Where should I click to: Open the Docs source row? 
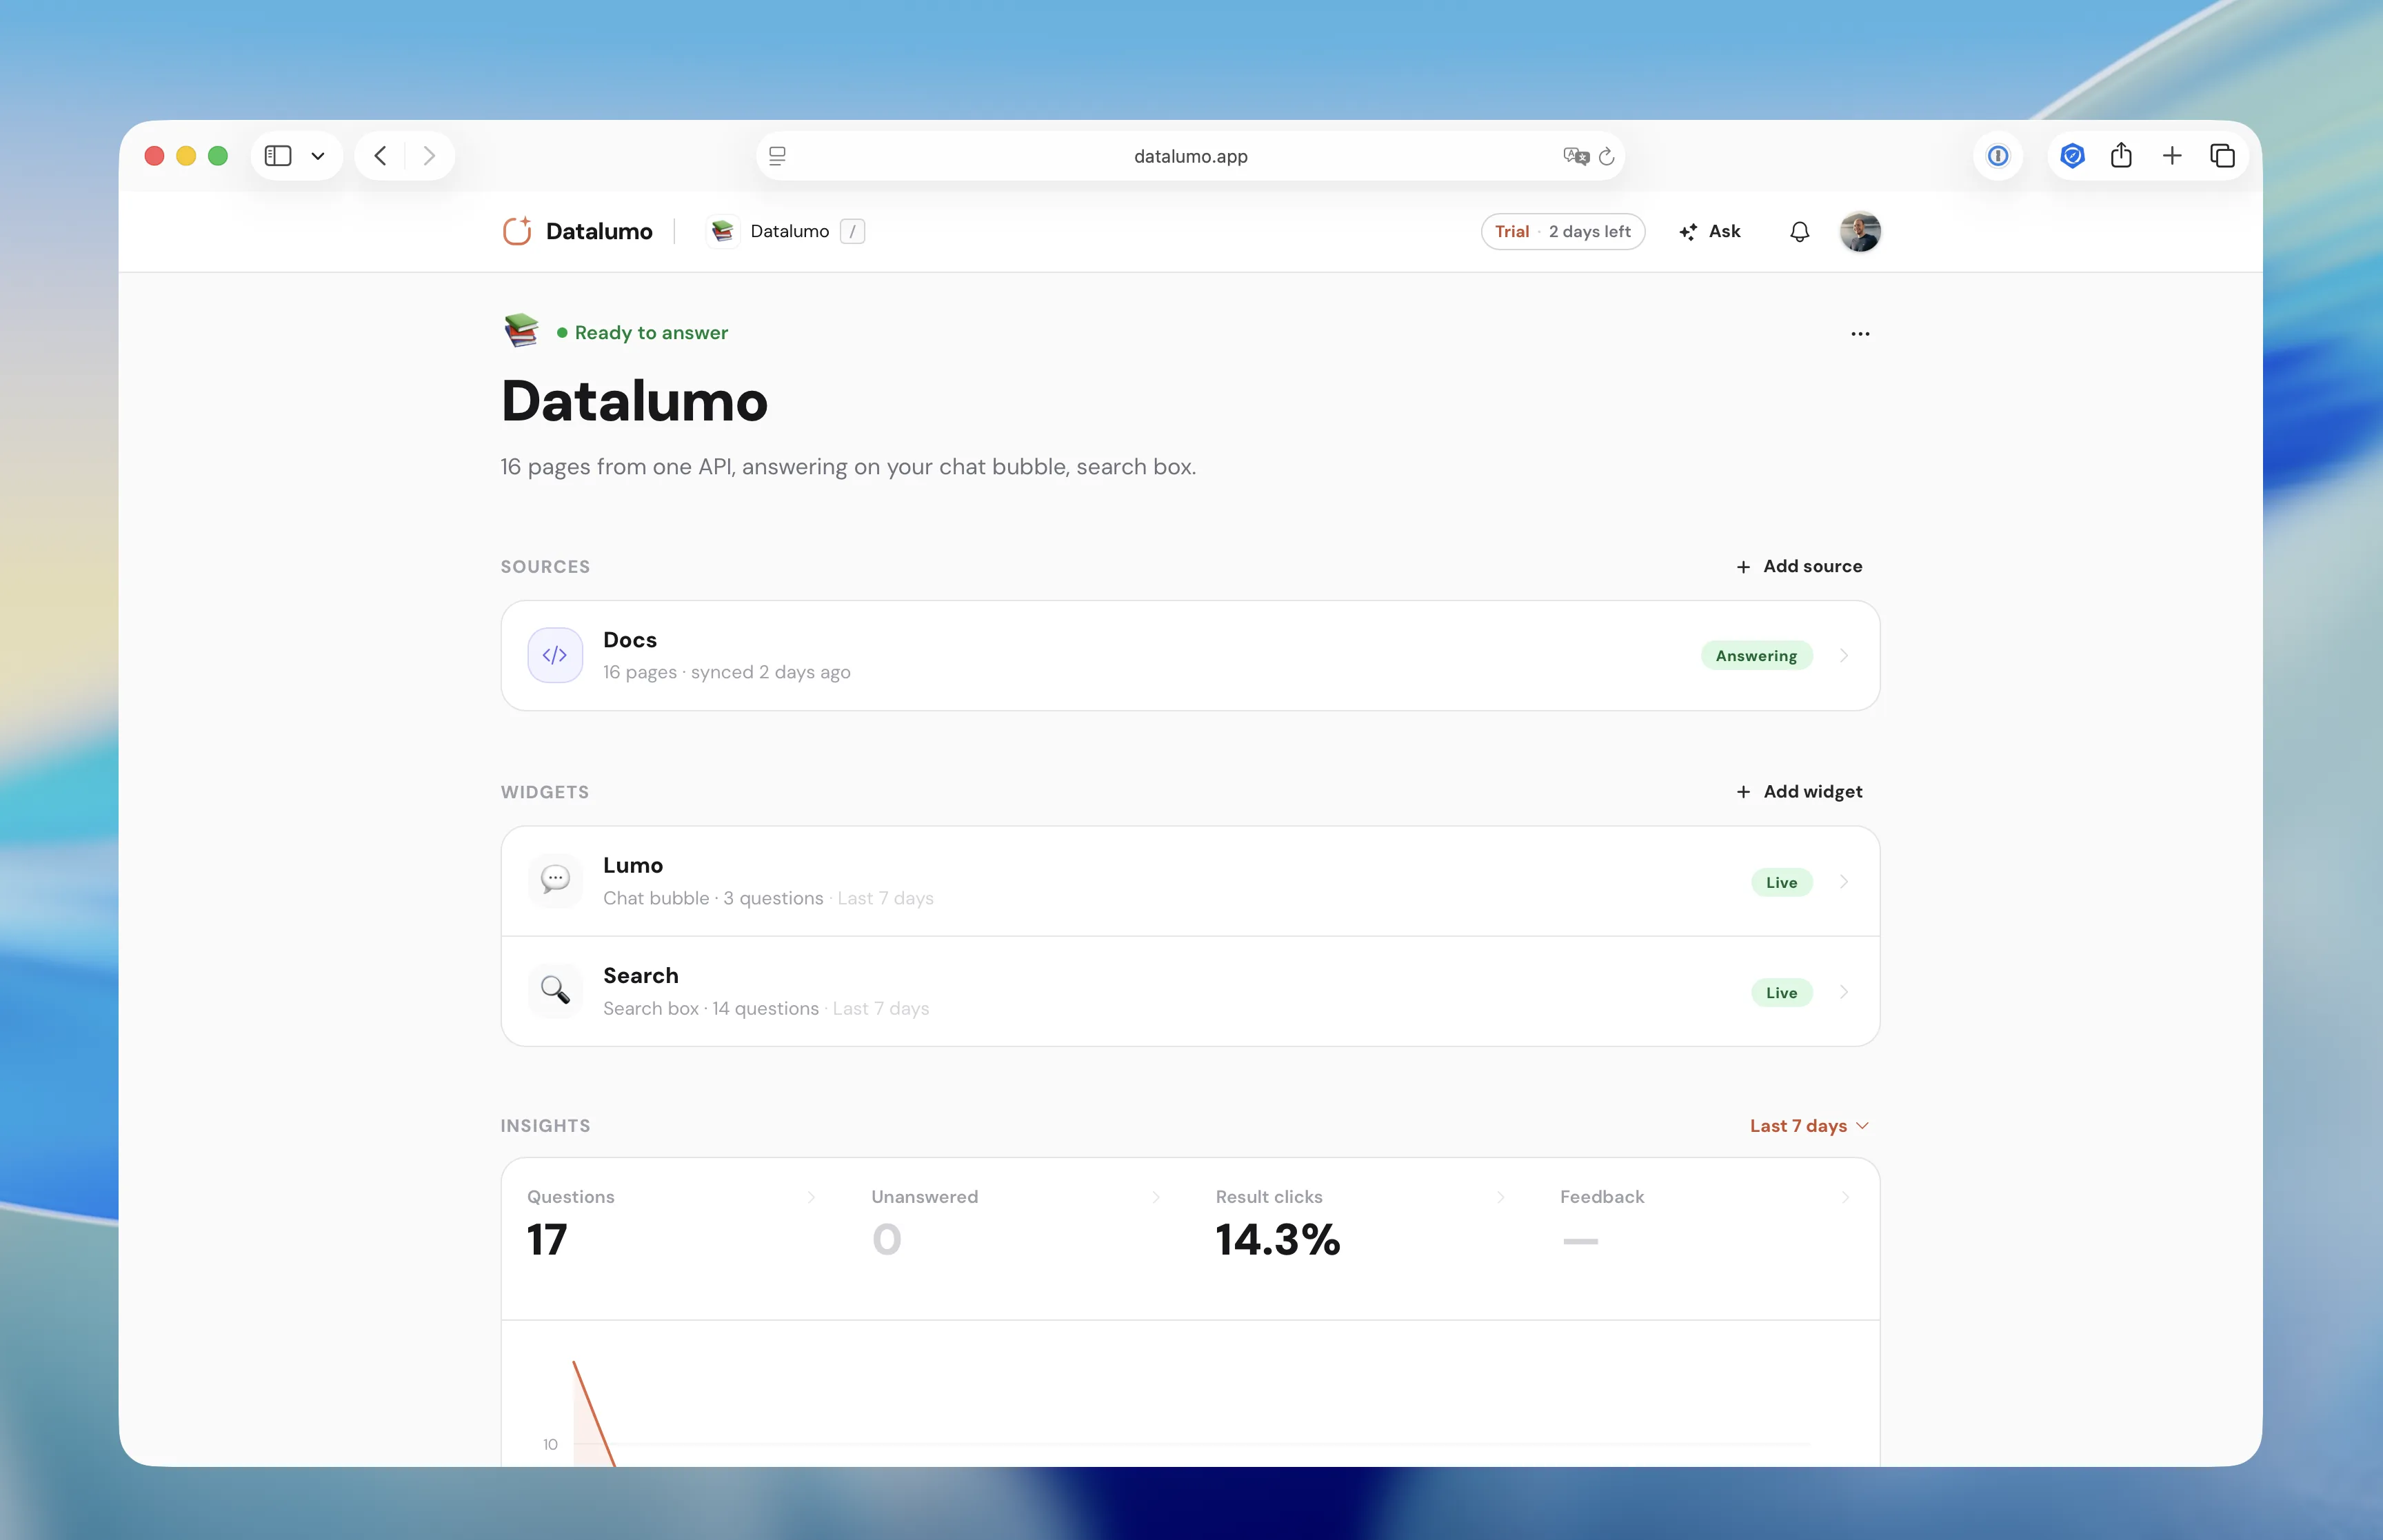[1190, 655]
